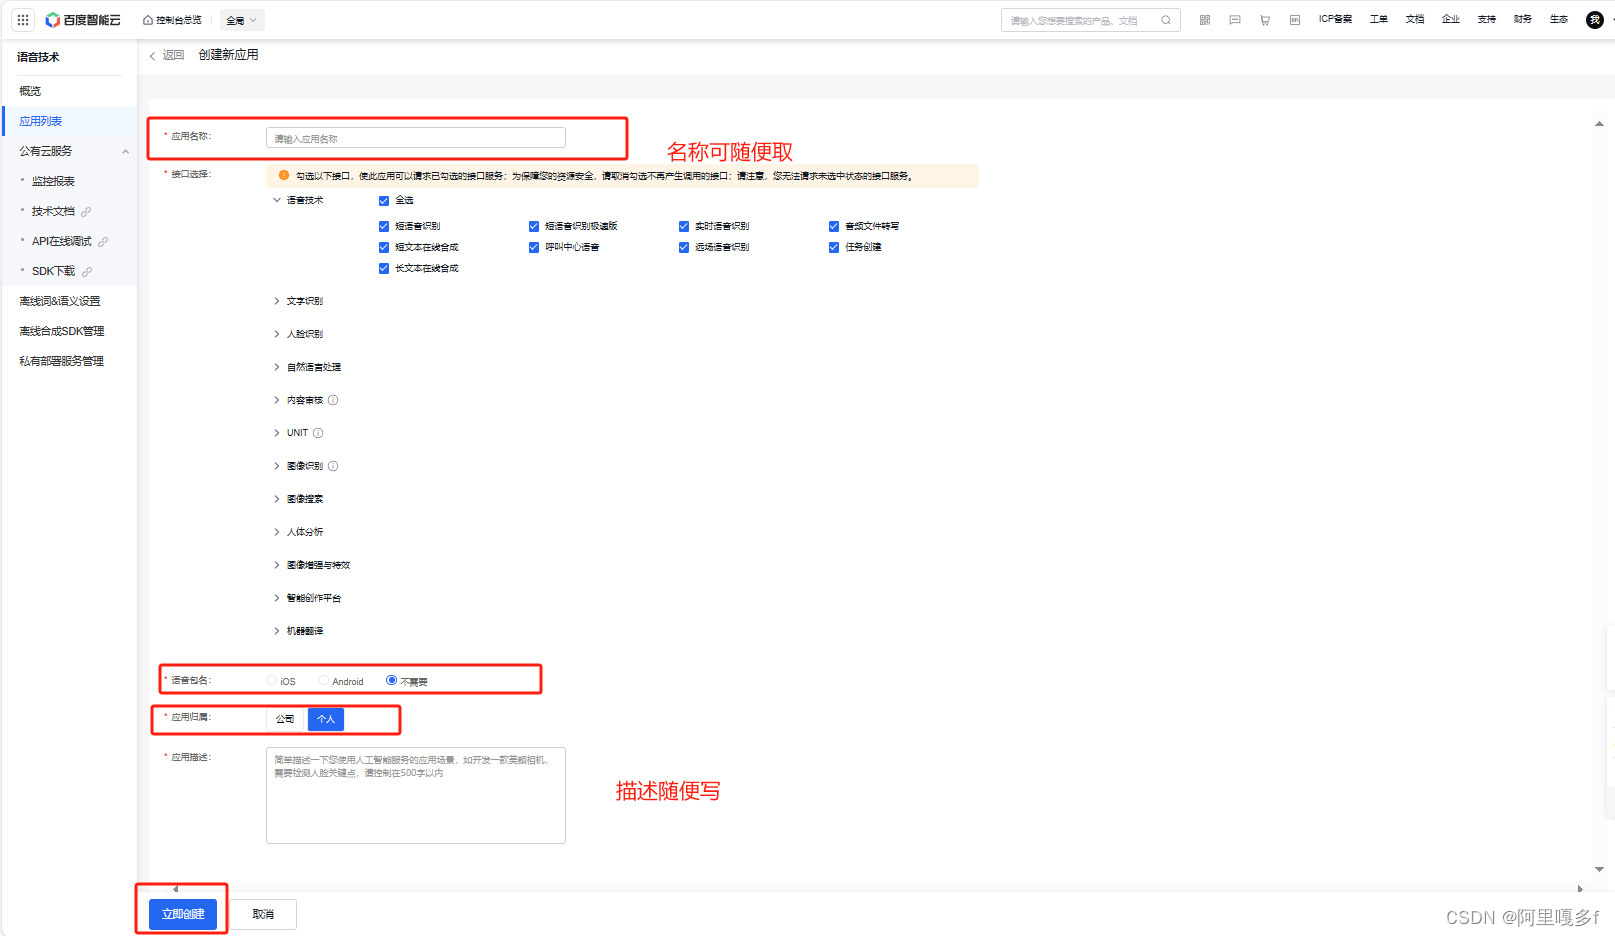Open the messages icon in header
The height and width of the screenshot is (936, 1615).
click(x=1235, y=20)
